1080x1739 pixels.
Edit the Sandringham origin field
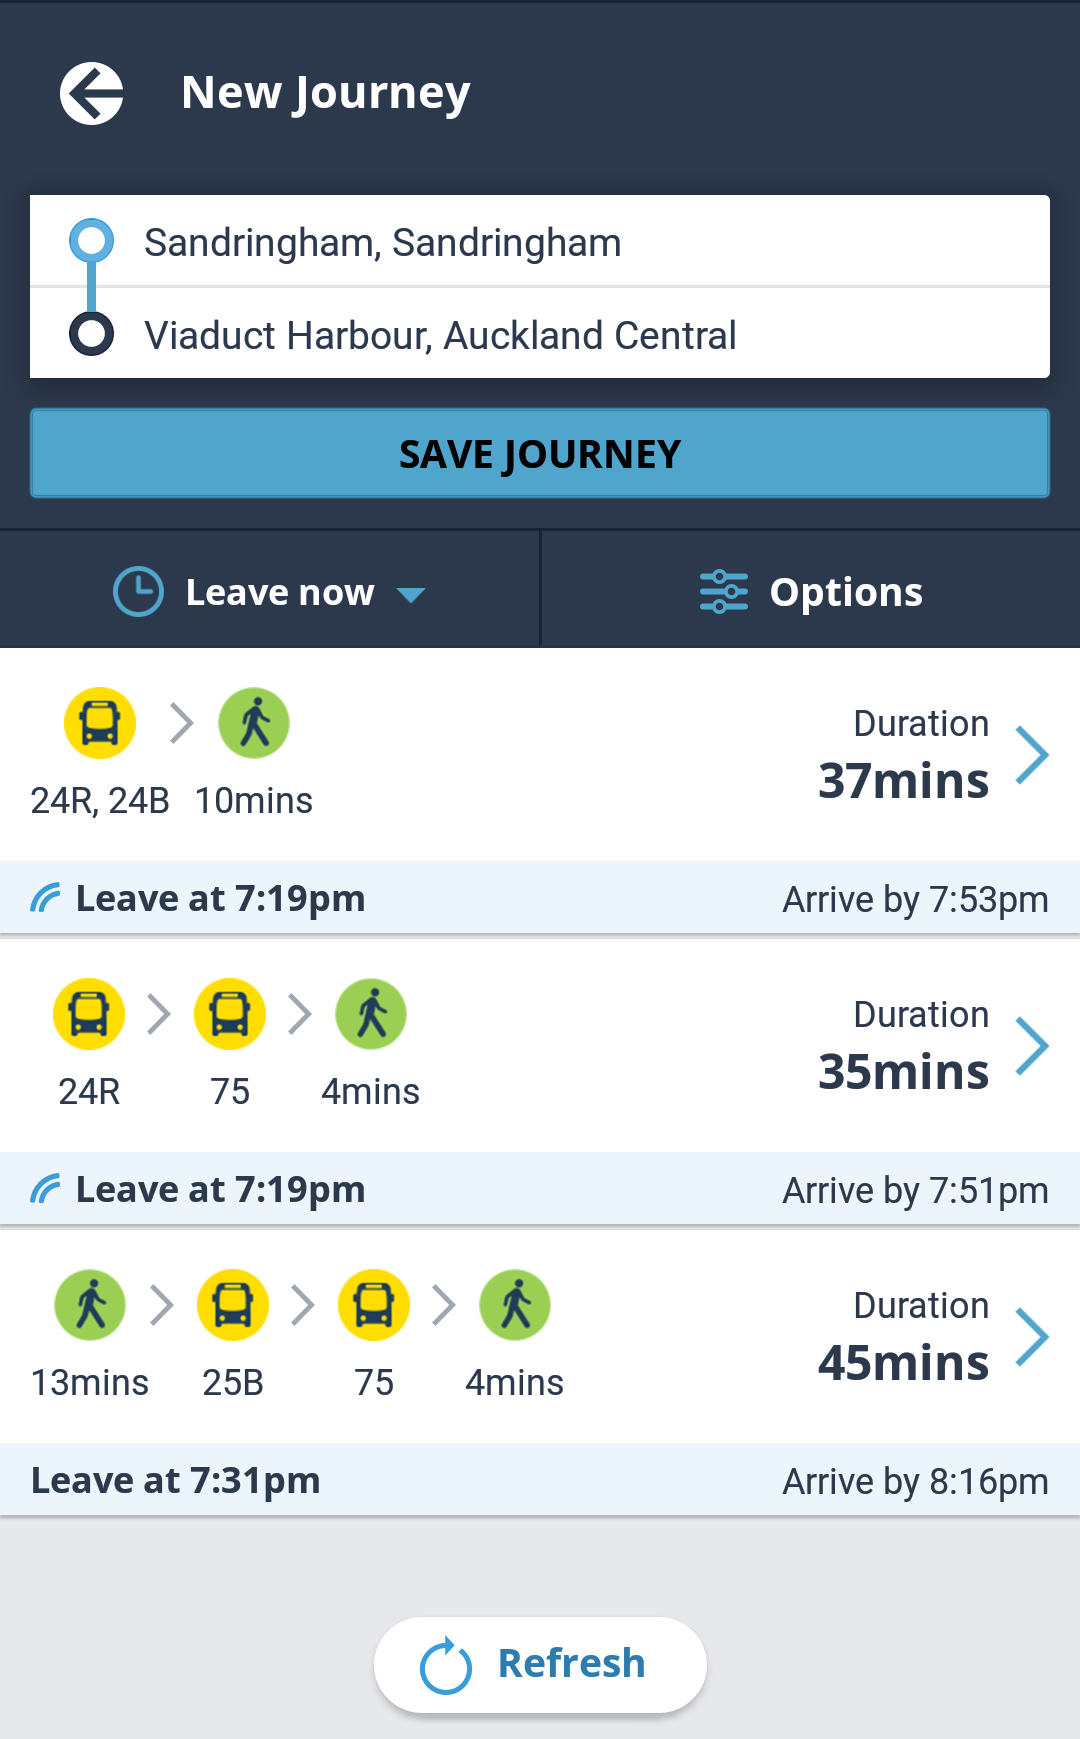540,242
